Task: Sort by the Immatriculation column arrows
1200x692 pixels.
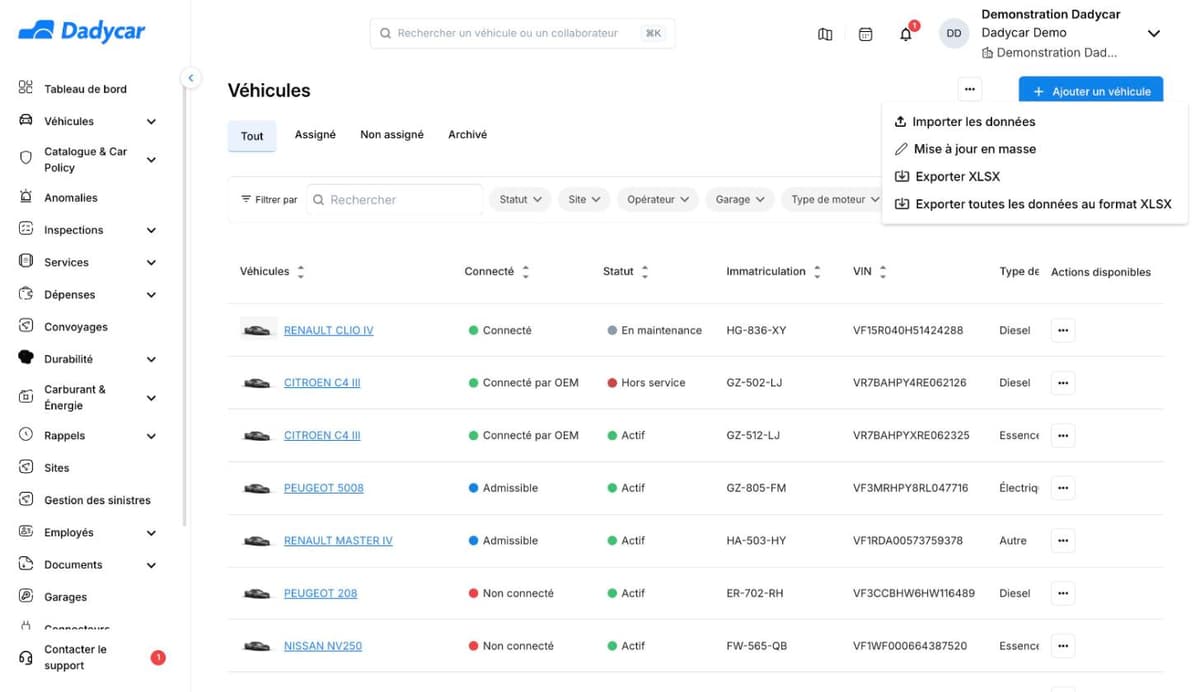Action: [x=817, y=272]
